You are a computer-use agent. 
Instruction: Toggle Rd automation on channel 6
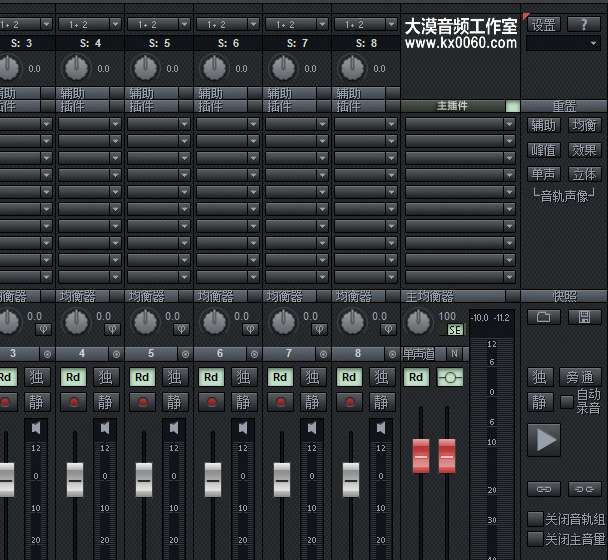click(x=212, y=377)
